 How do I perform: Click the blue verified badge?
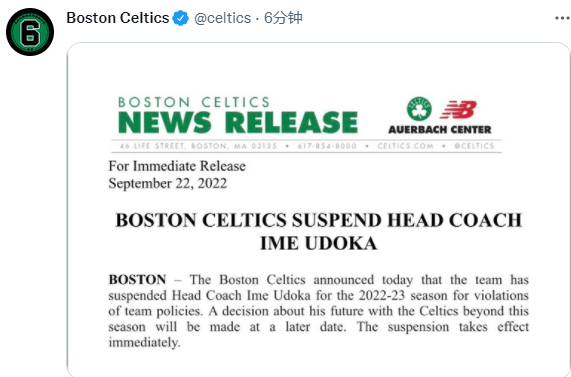180,18
